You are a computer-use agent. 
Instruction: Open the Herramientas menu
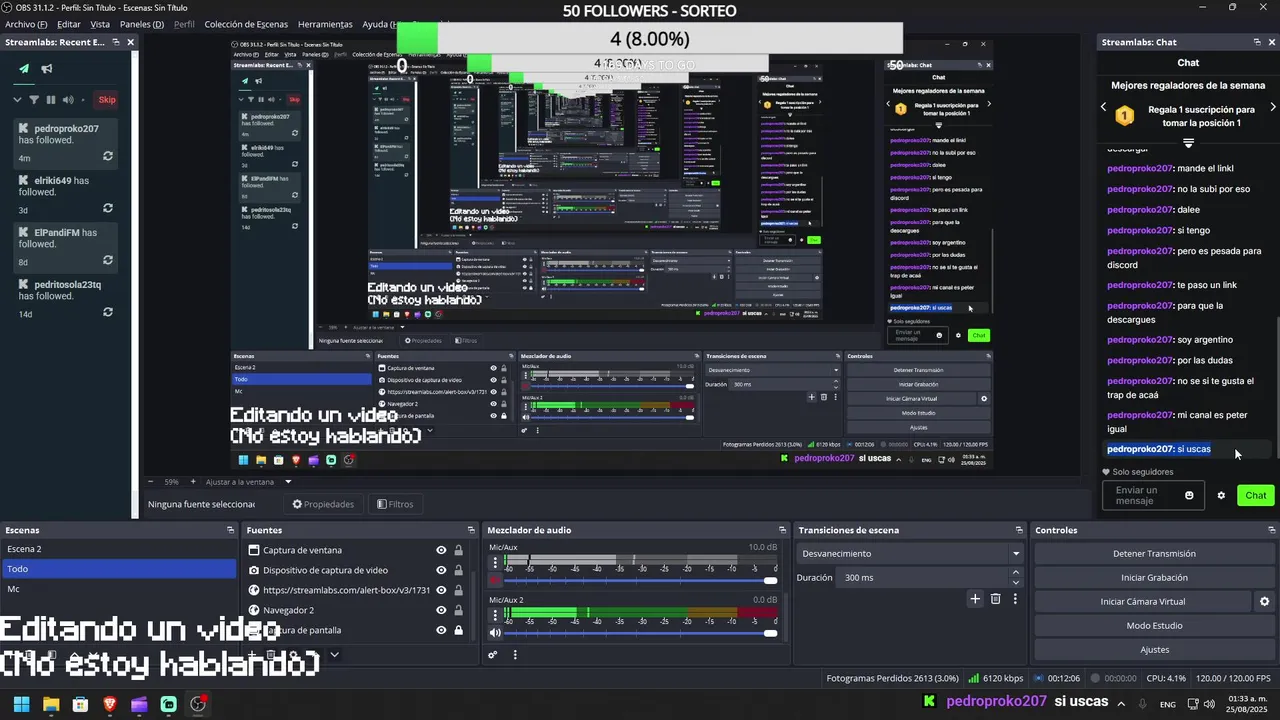[325, 24]
